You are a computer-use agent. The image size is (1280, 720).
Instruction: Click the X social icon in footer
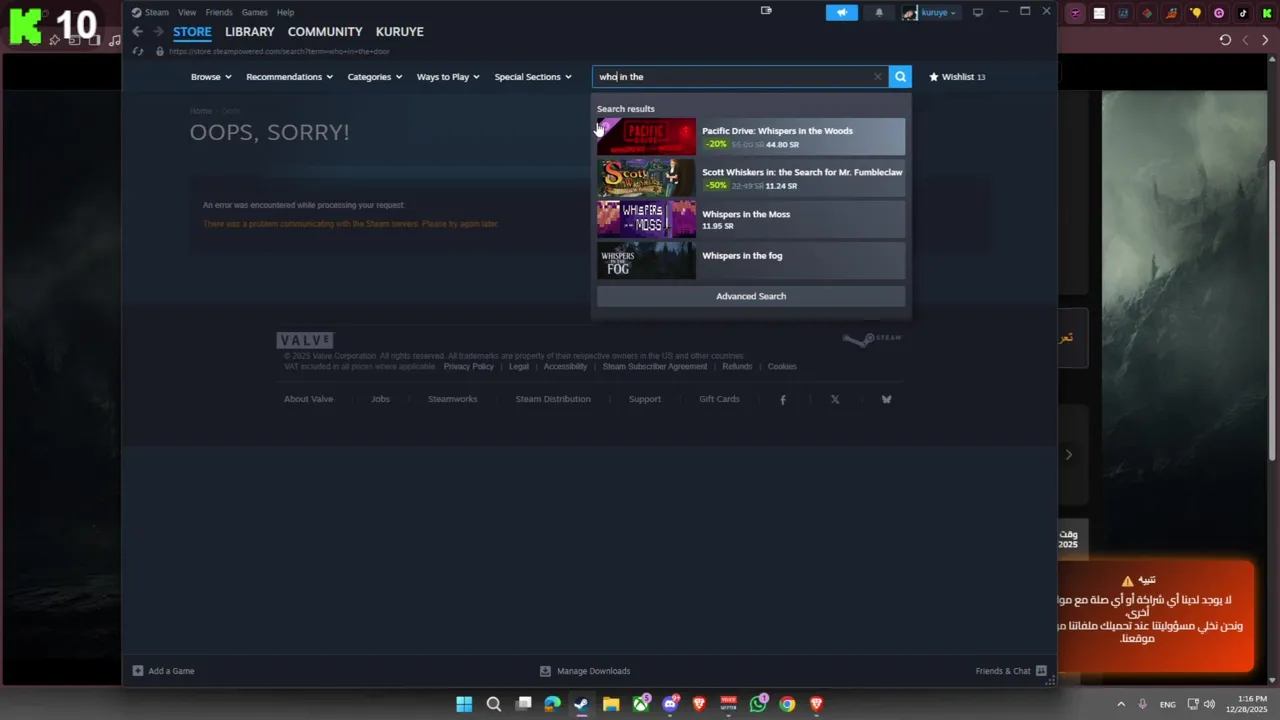coord(835,399)
